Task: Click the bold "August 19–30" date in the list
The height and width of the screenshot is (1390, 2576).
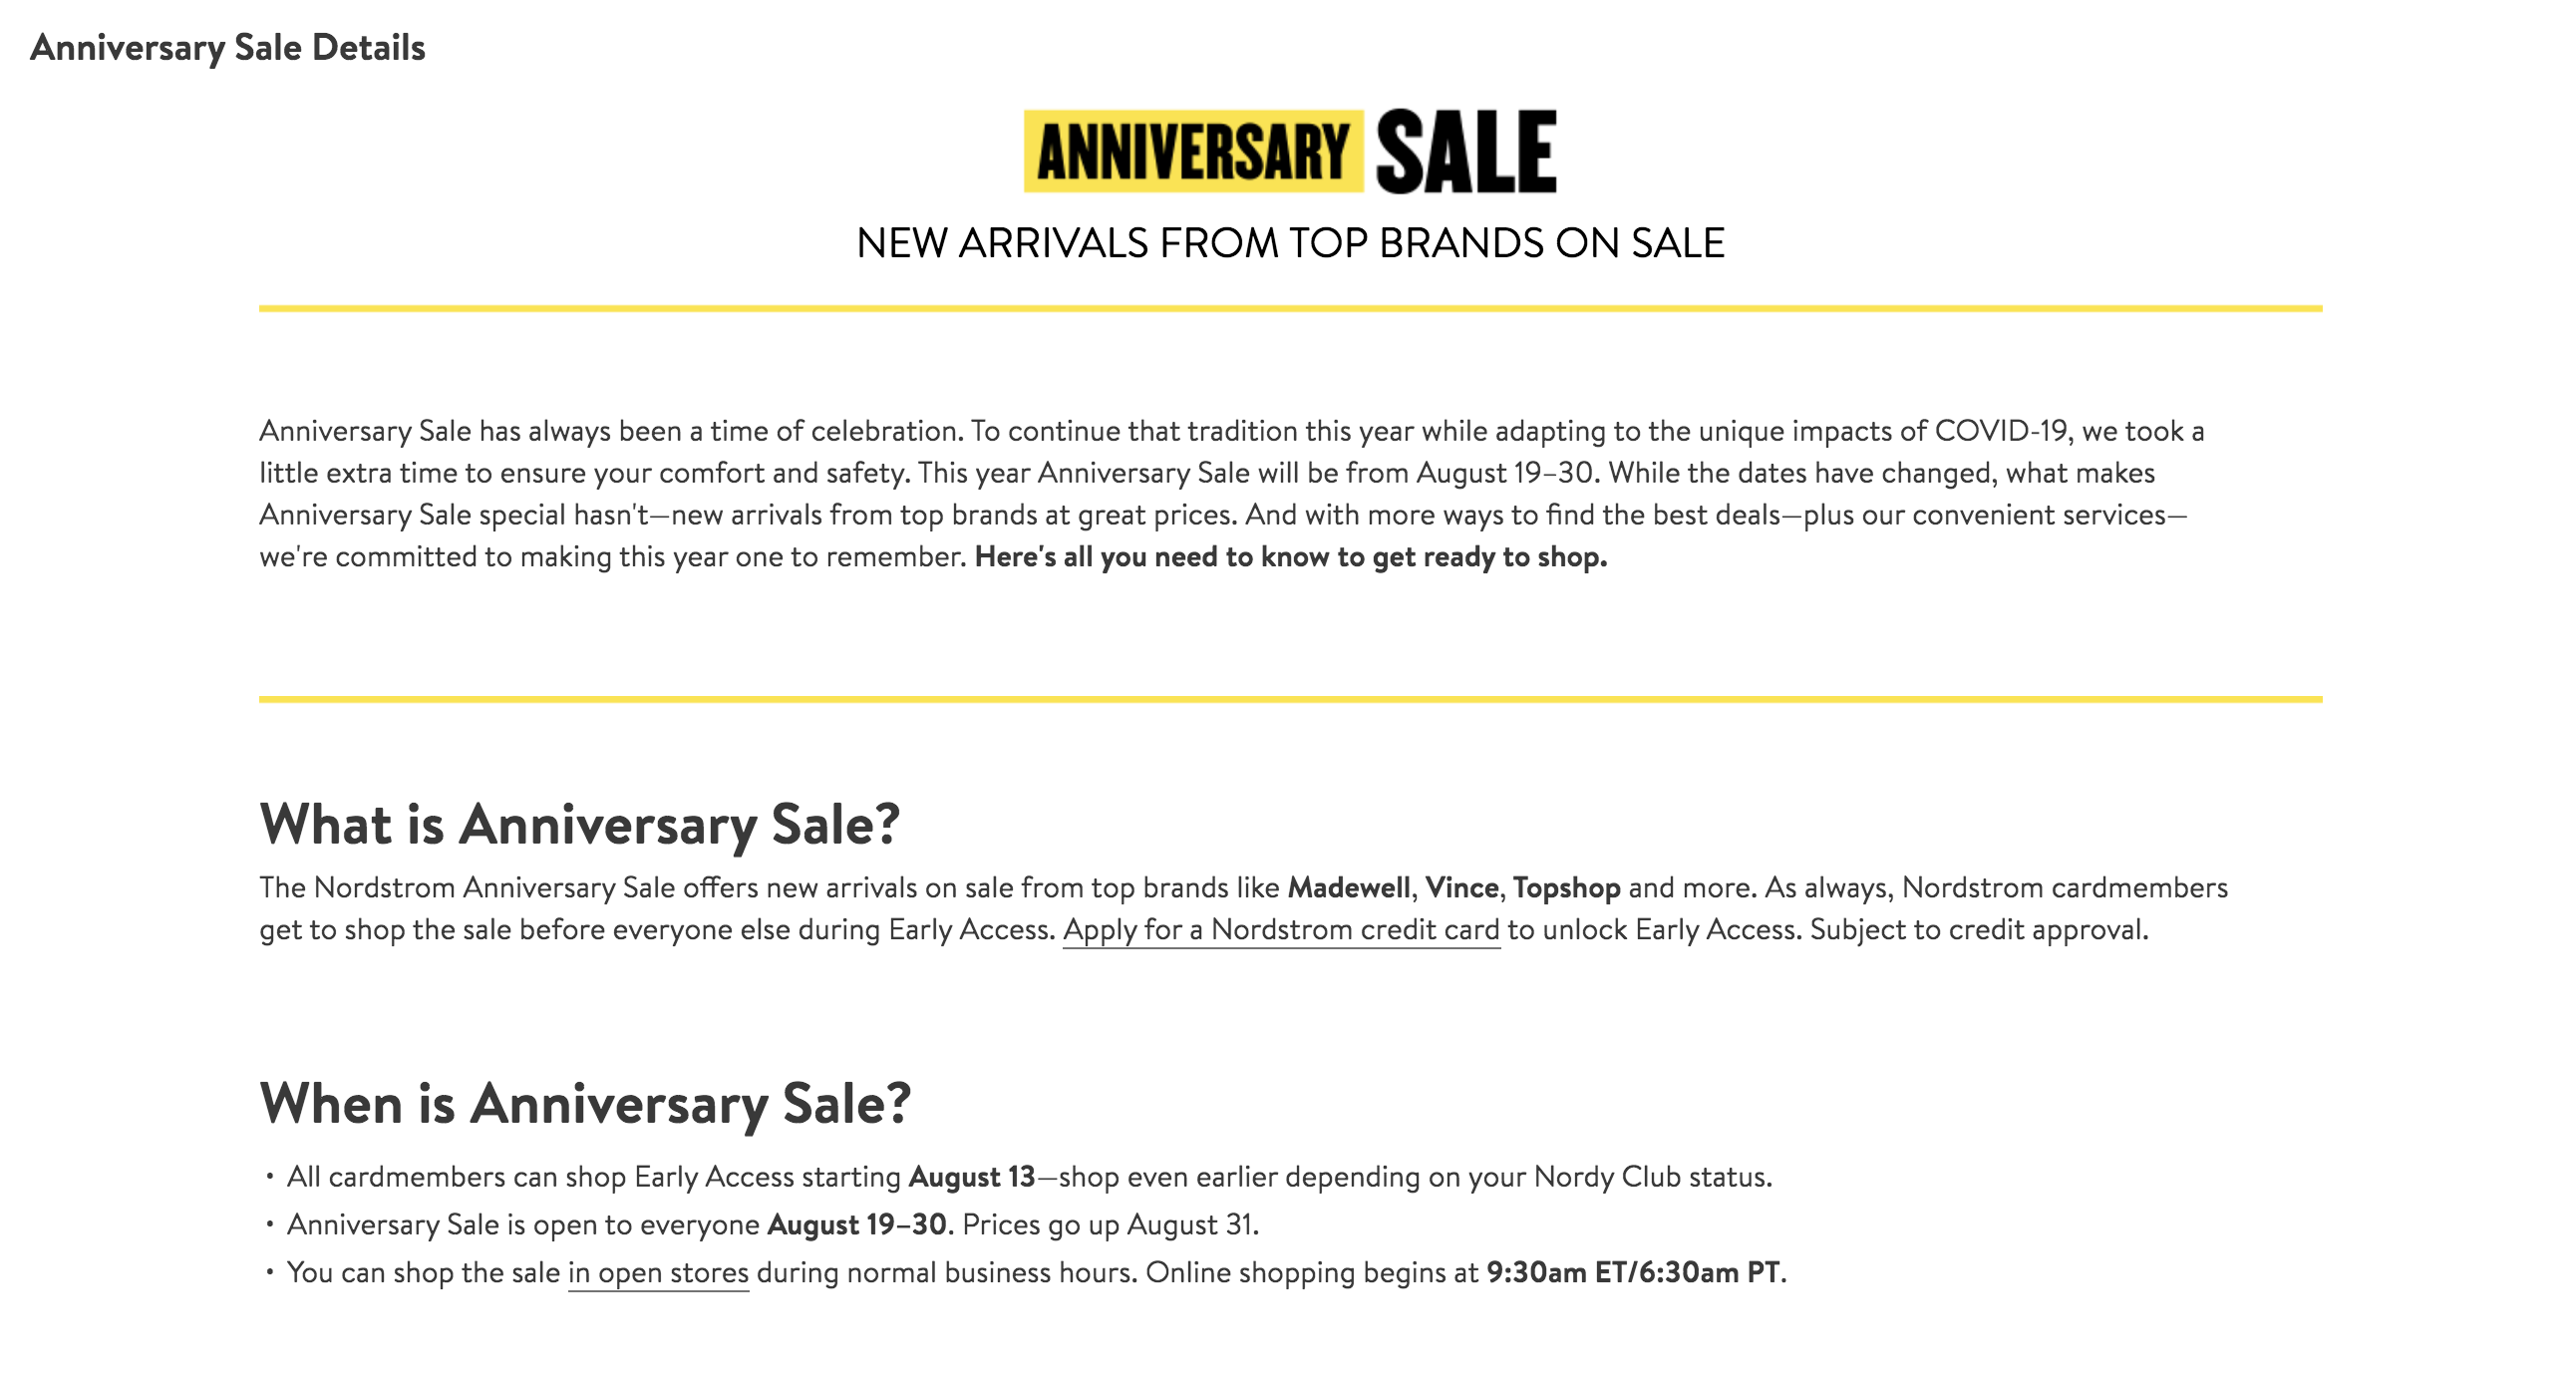Action: click(856, 1225)
